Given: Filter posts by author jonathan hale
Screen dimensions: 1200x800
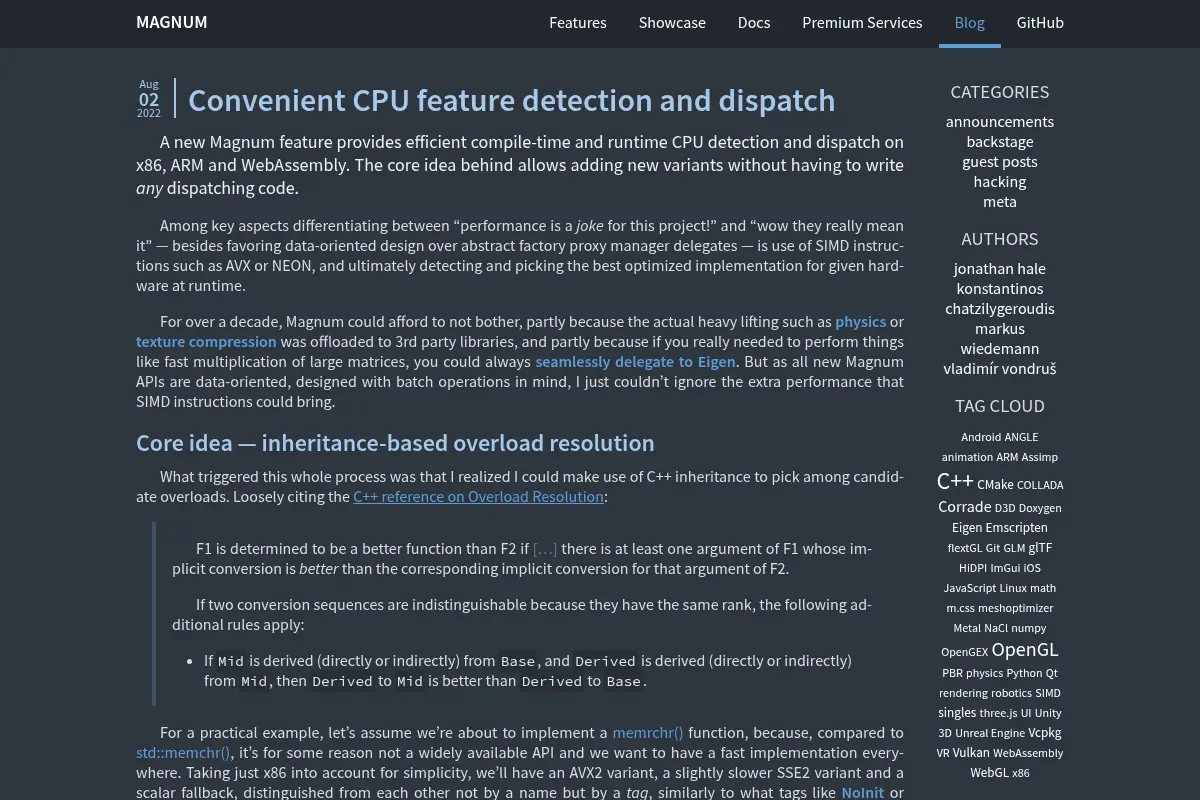Looking at the screenshot, I should 1000,269.
